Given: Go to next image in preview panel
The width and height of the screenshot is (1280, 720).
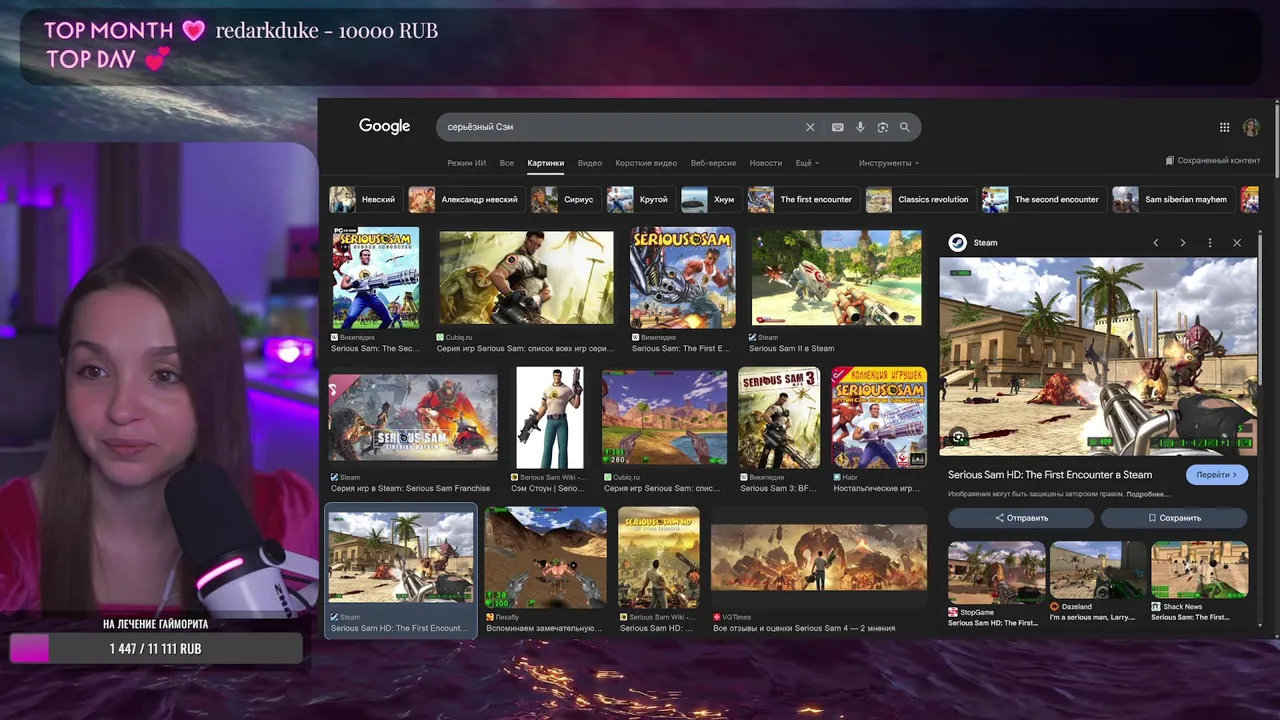Looking at the screenshot, I should tap(1183, 243).
